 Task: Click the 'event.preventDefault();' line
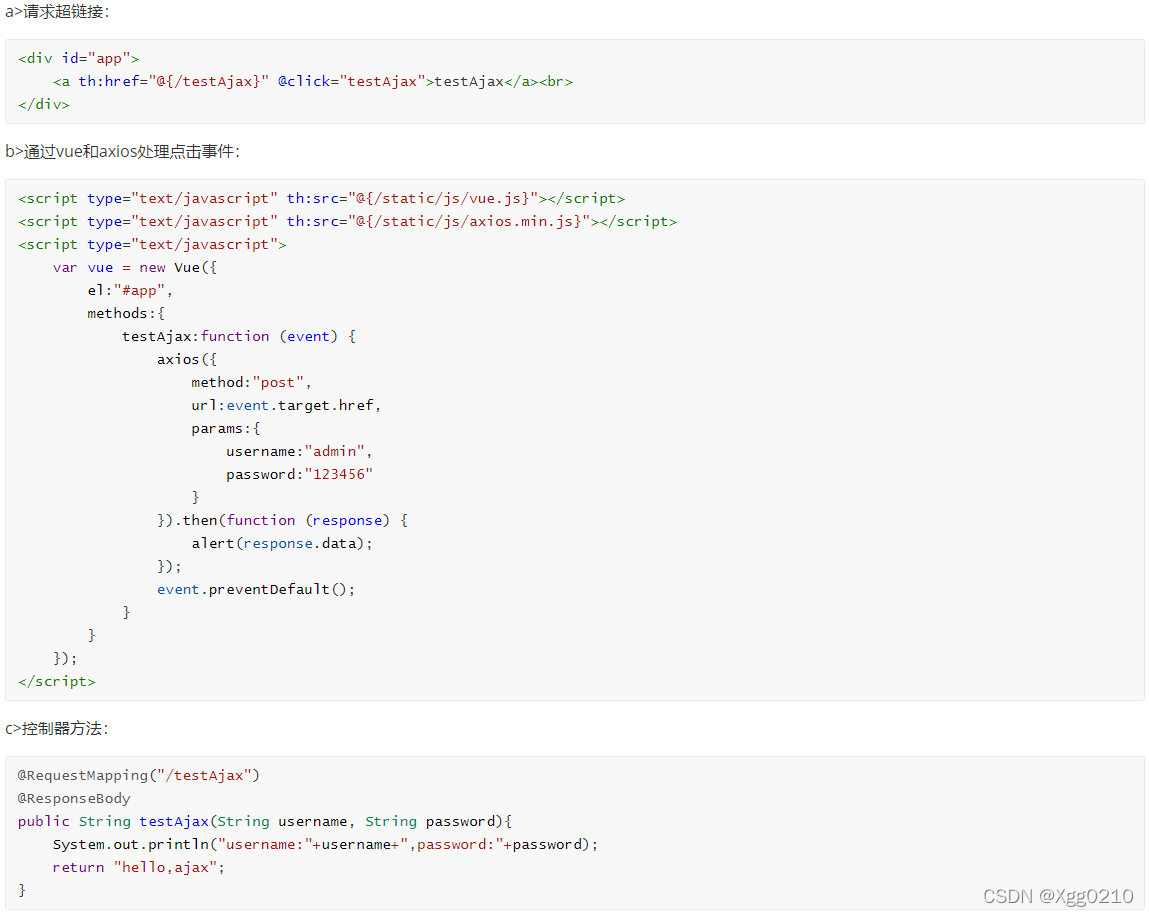tap(256, 589)
